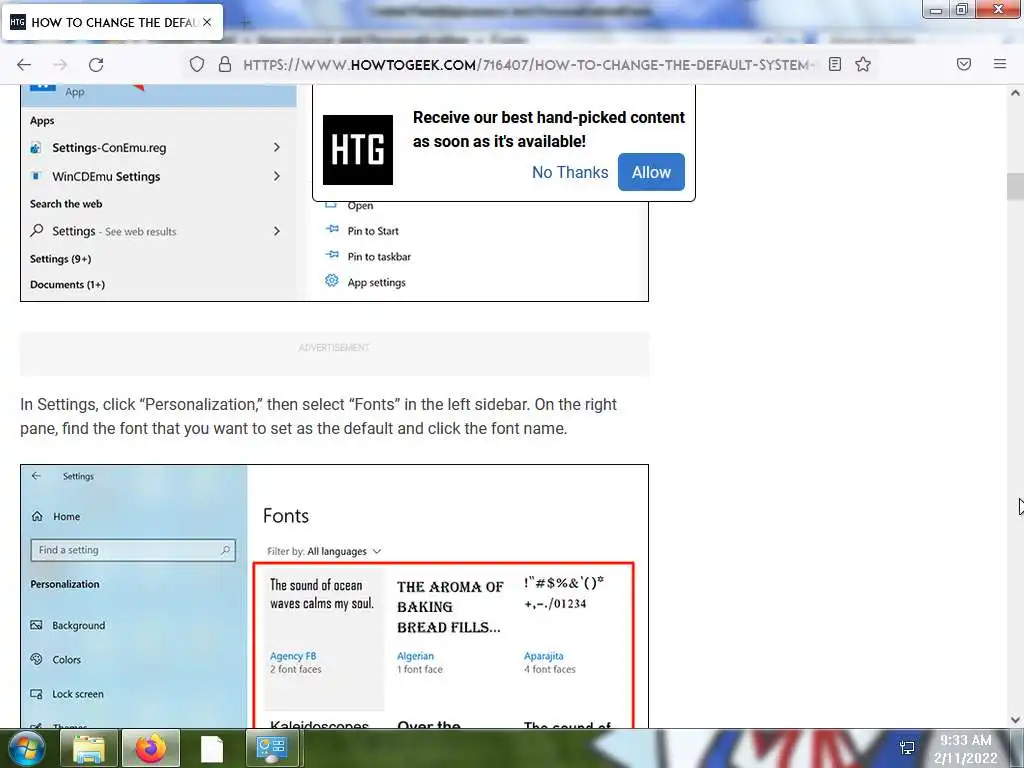Image resolution: width=1024 pixels, height=768 pixels.
Task: Click Settings (9+) in the search image
Action: pos(61,259)
